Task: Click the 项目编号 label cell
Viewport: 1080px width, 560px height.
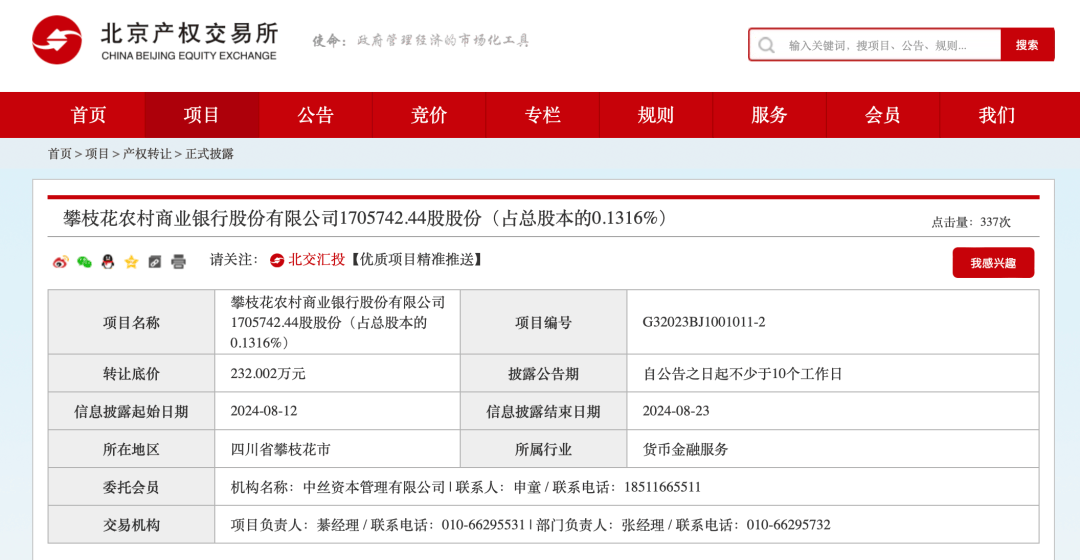Action: 543,322
